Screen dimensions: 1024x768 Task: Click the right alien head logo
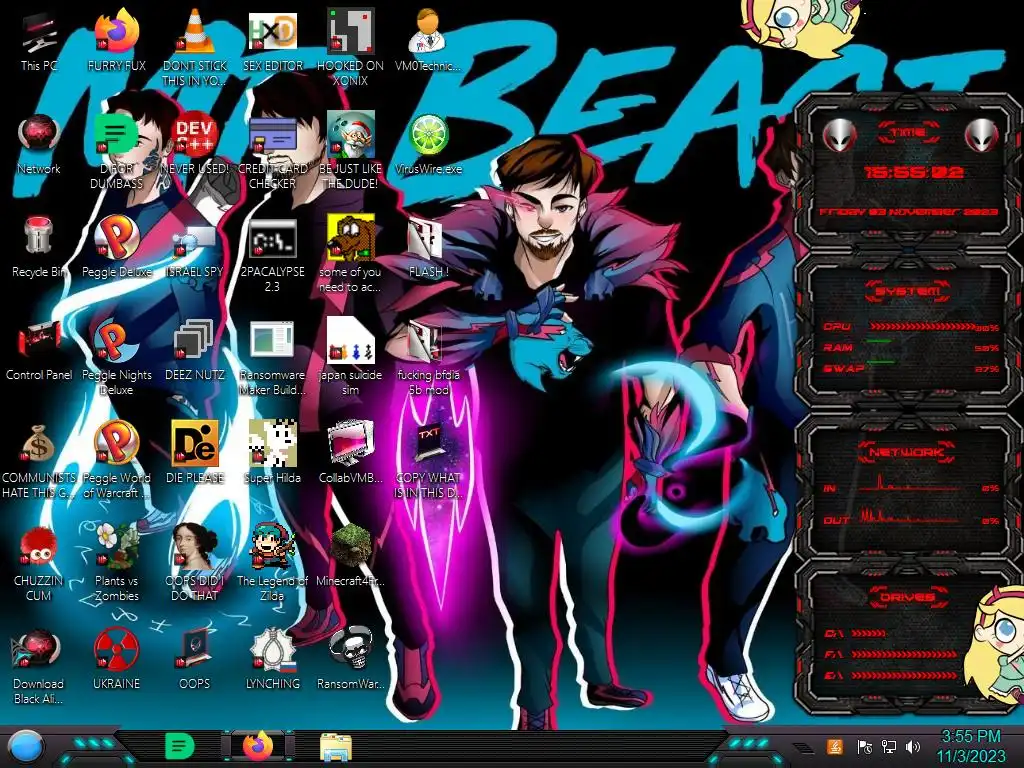(982, 135)
